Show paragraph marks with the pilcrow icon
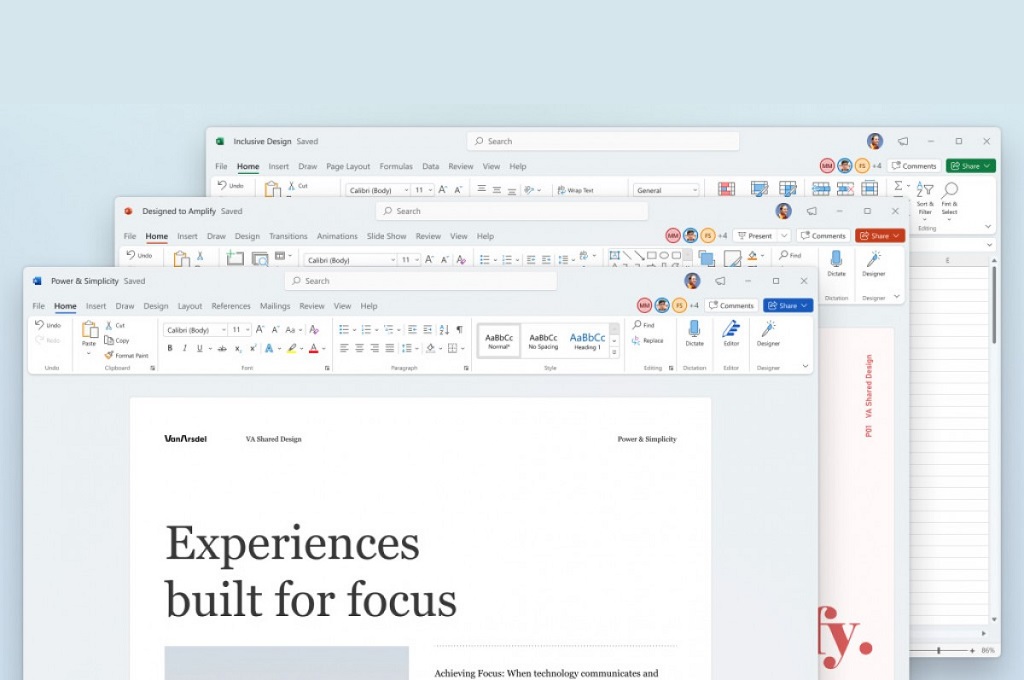 (x=460, y=329)
